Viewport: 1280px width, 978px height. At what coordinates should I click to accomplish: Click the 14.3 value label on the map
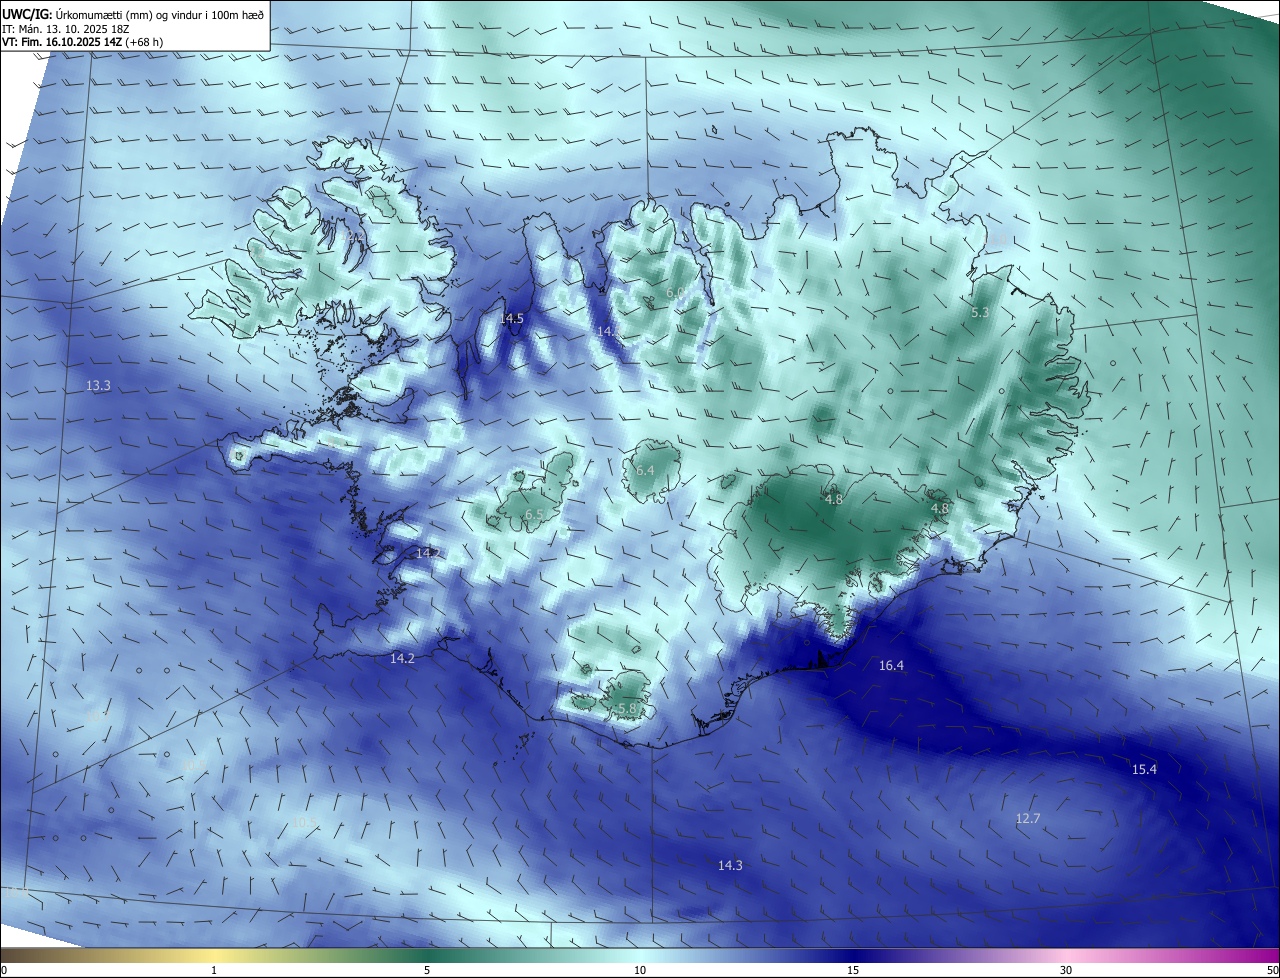point(730,865)
